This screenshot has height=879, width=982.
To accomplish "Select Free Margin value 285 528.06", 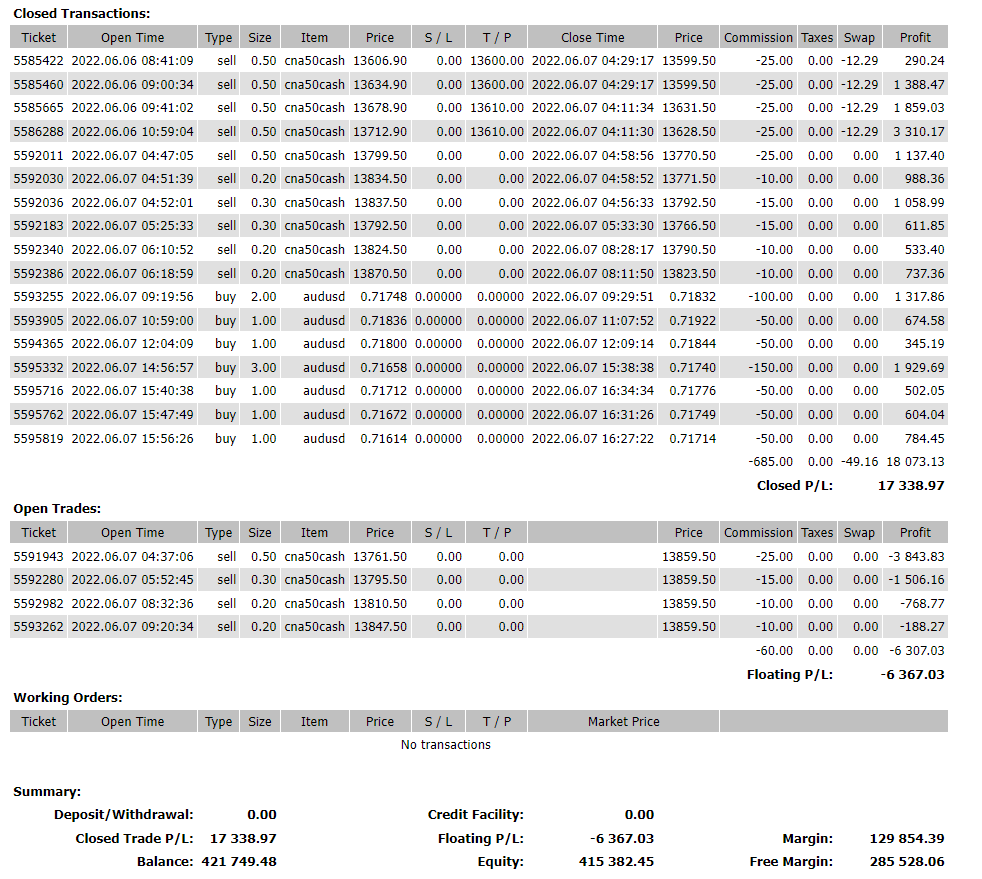I will (x=907, y=862).
